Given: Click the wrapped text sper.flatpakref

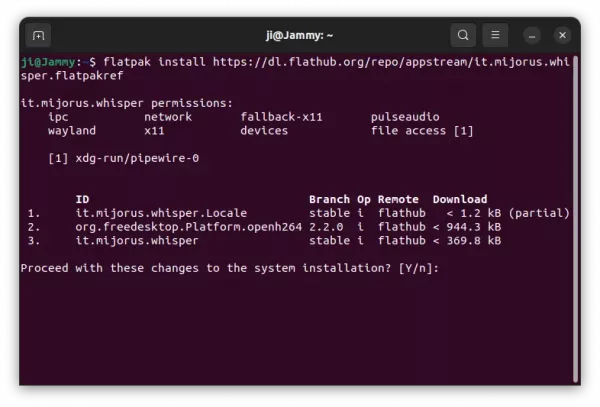Looking at the screenshot, I should coord(72,76).
